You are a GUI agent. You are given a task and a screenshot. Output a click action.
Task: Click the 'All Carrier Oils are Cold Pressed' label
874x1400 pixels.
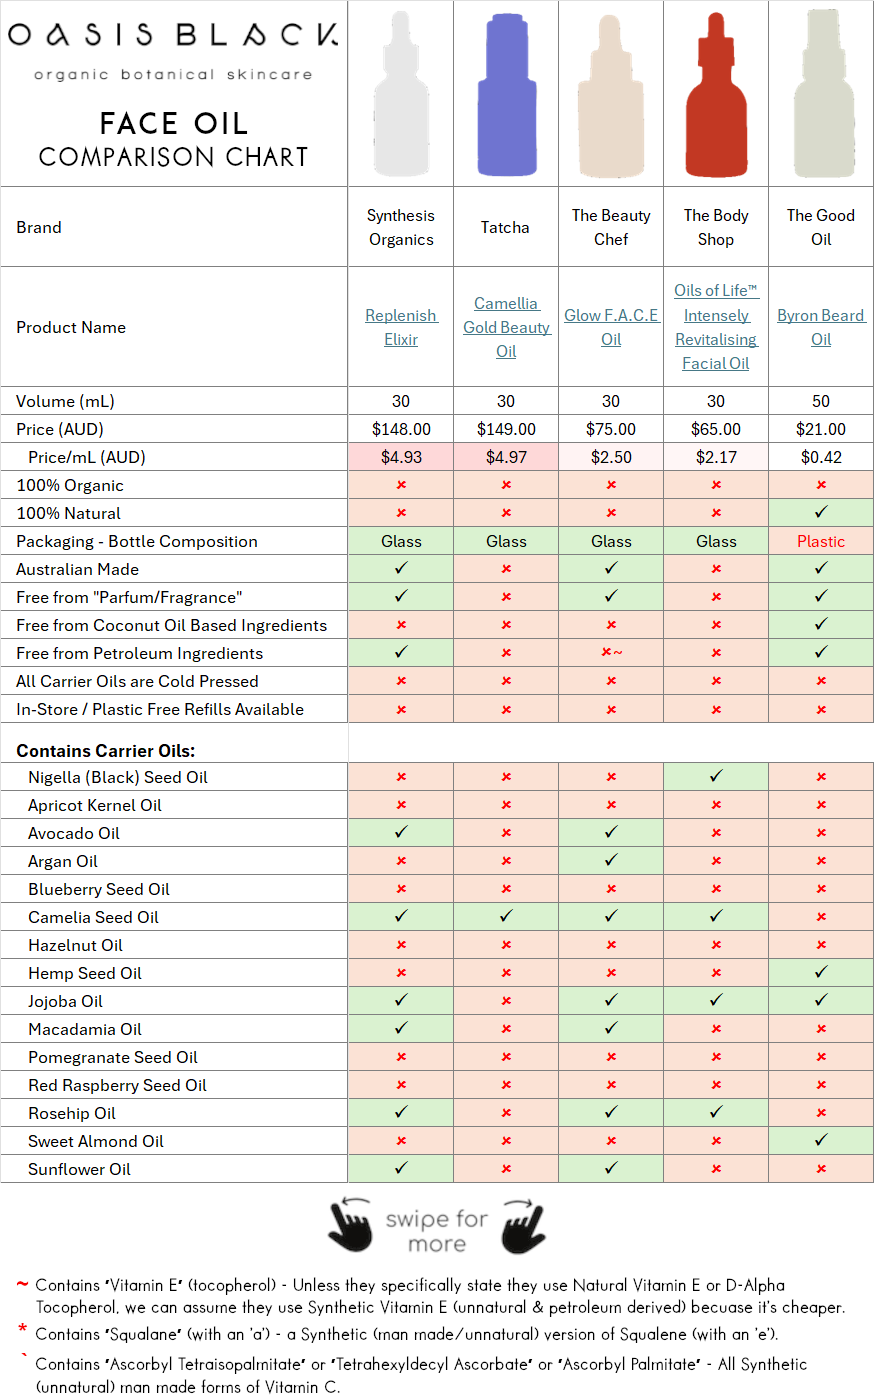(x=137, y=681)
